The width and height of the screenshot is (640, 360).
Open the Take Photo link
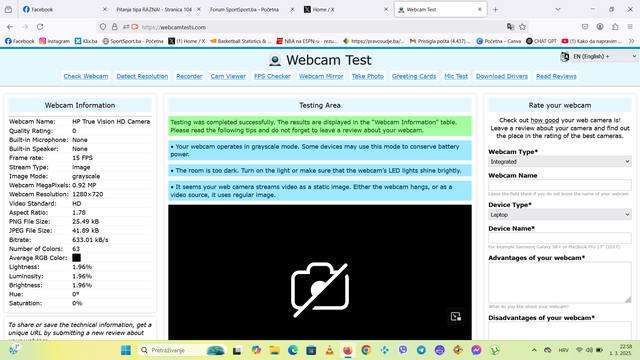coord(368,76)
